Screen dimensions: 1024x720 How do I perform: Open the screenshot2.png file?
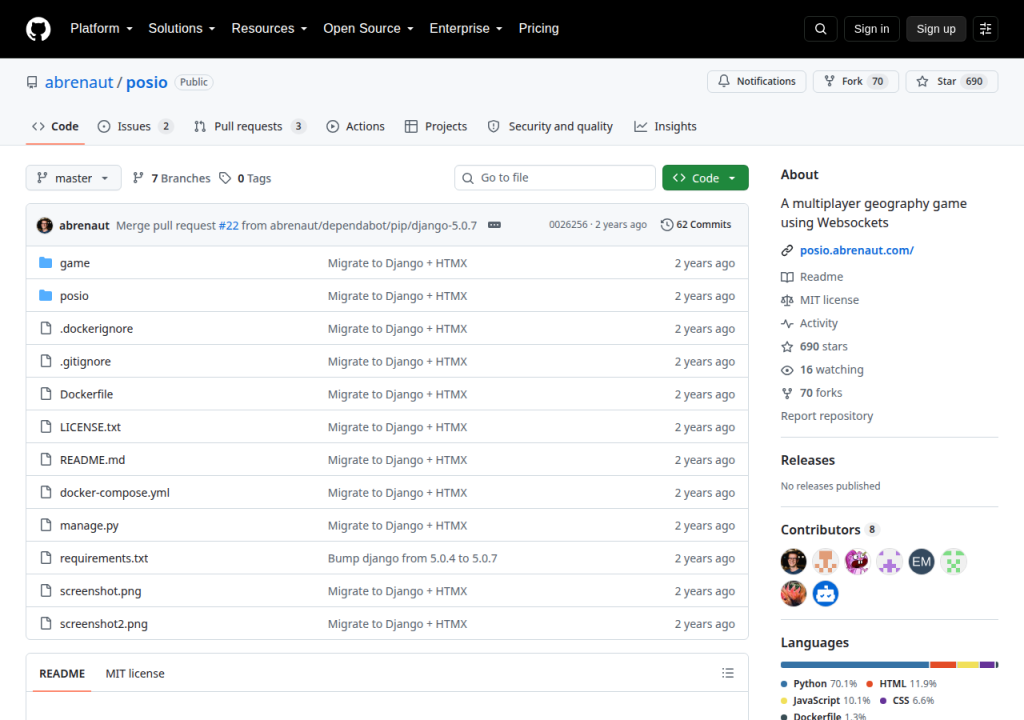click(x=104, y=624)
